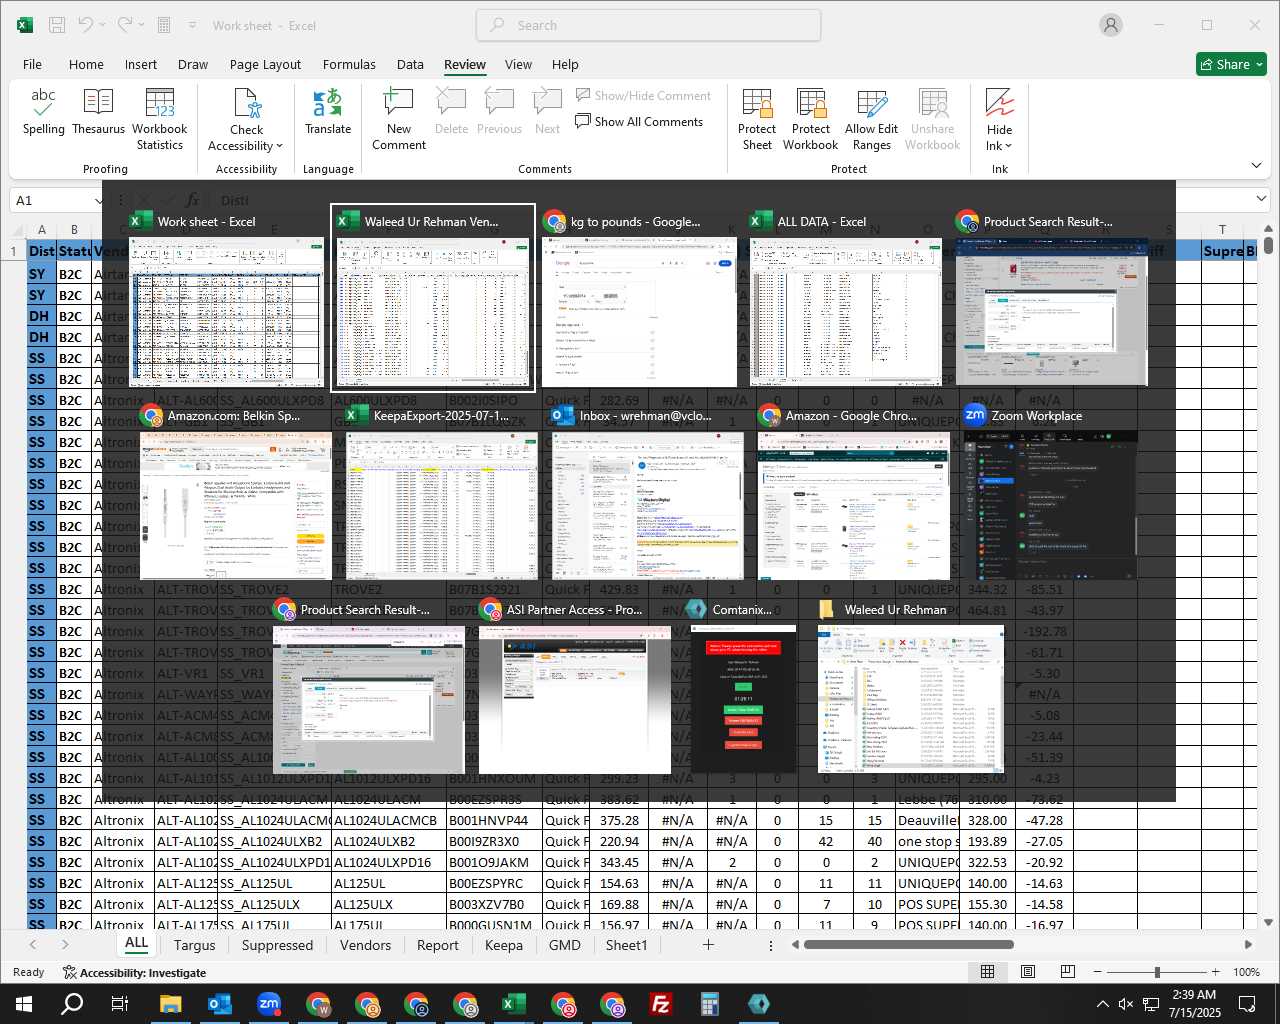The image size is (1280, 1024).
Task: Click Protect Workbook in the ribbon
Action: point(811,119)
